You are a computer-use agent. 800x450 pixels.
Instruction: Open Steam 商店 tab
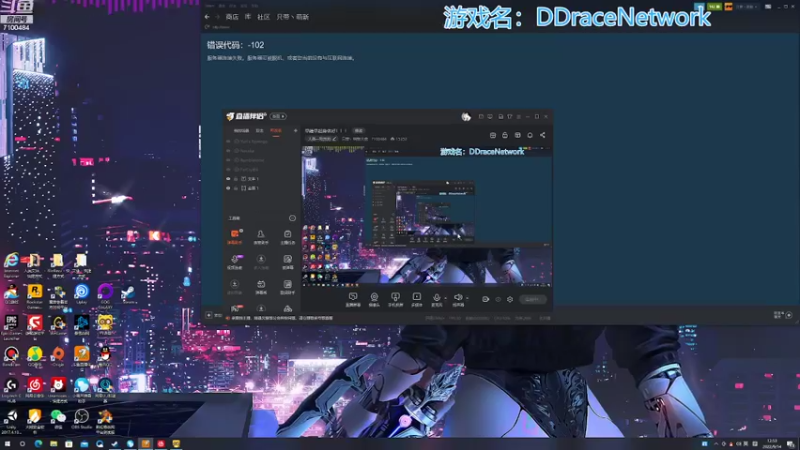pyautogui.click(x=232, y=17)
